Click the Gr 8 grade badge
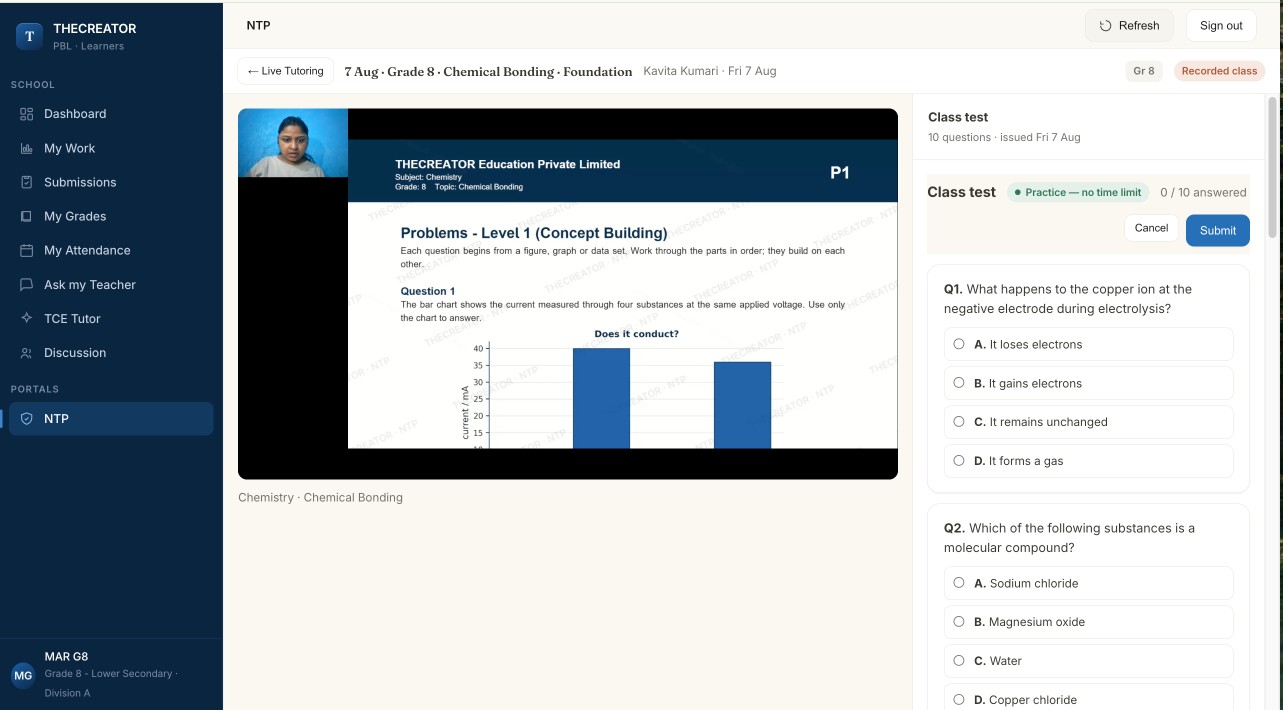Image resolution: width=1283 pixels, height=710 pixels. coord(1144,71)
